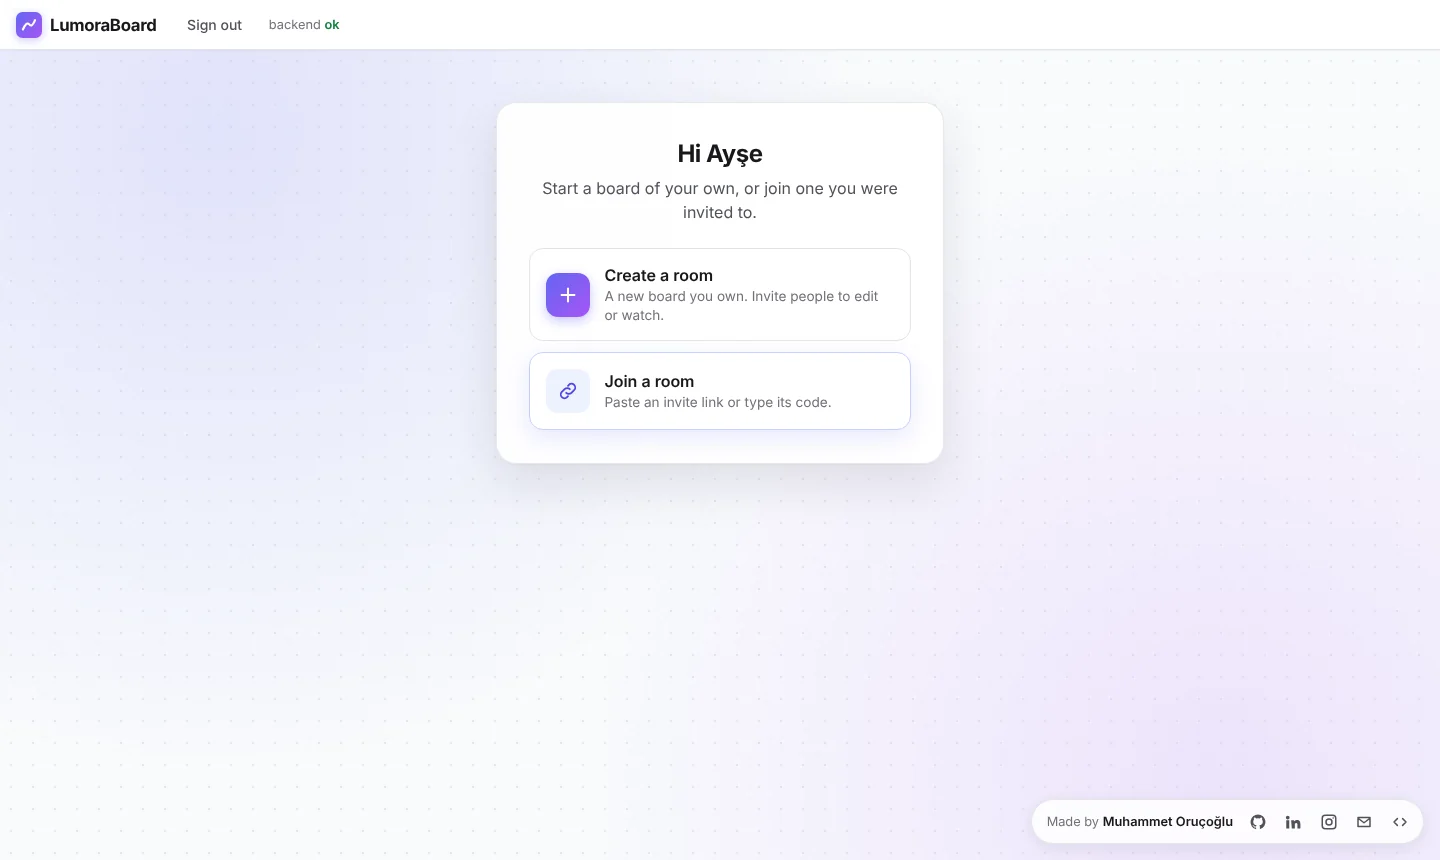Choose the Join a room card
The image size is (1440, 860).
point(720,391)
